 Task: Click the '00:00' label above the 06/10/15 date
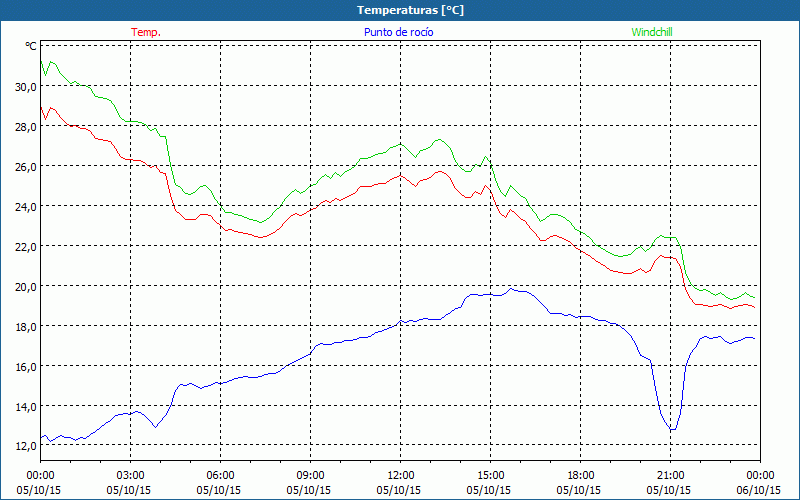pos(760,476)
